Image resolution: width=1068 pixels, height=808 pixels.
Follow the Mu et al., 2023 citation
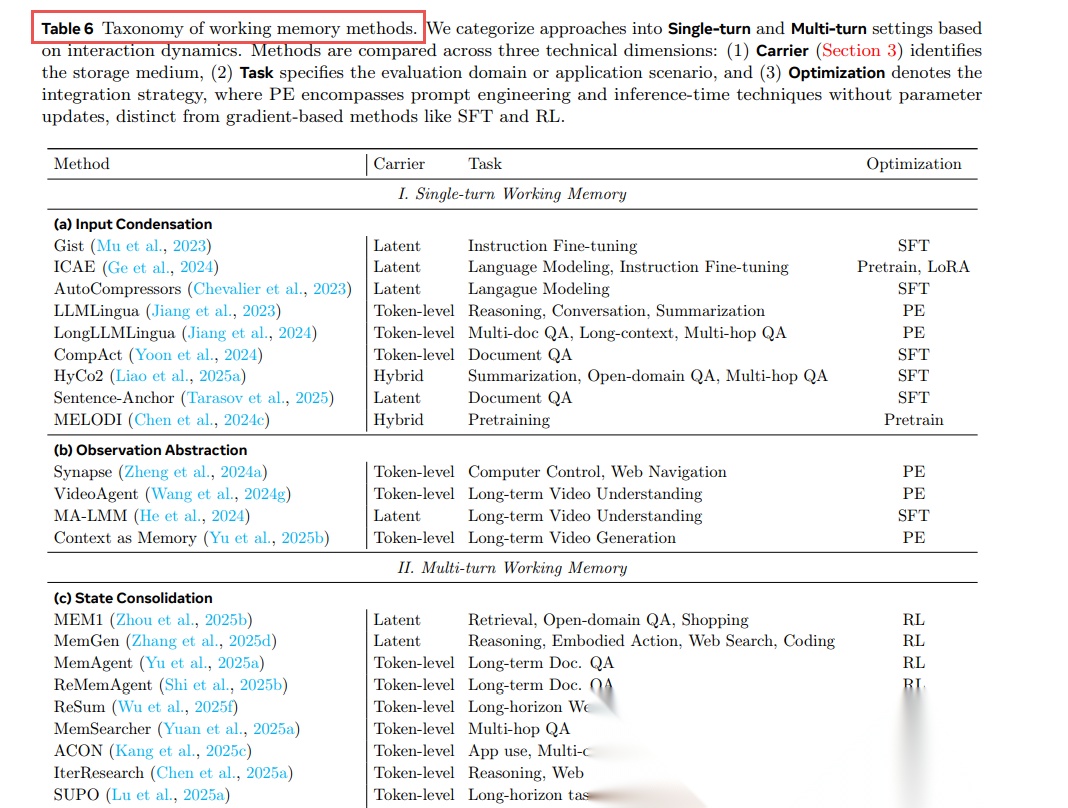(151, 245)
